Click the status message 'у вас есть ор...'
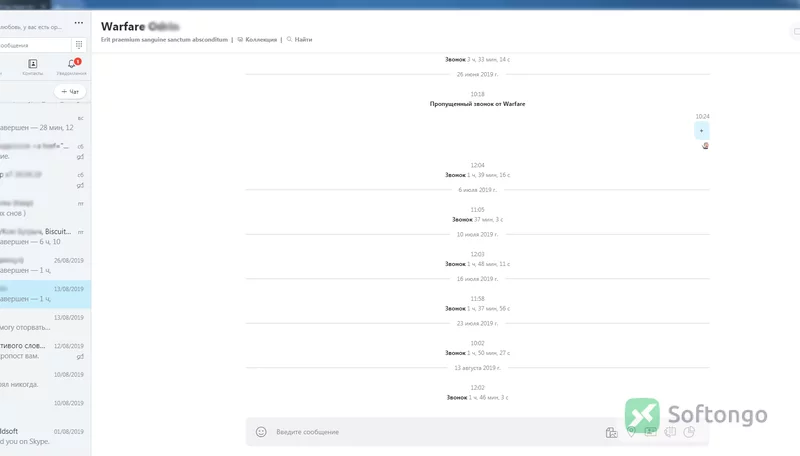The width and height of the screenshot is (800, 456). tap(31, 27)
